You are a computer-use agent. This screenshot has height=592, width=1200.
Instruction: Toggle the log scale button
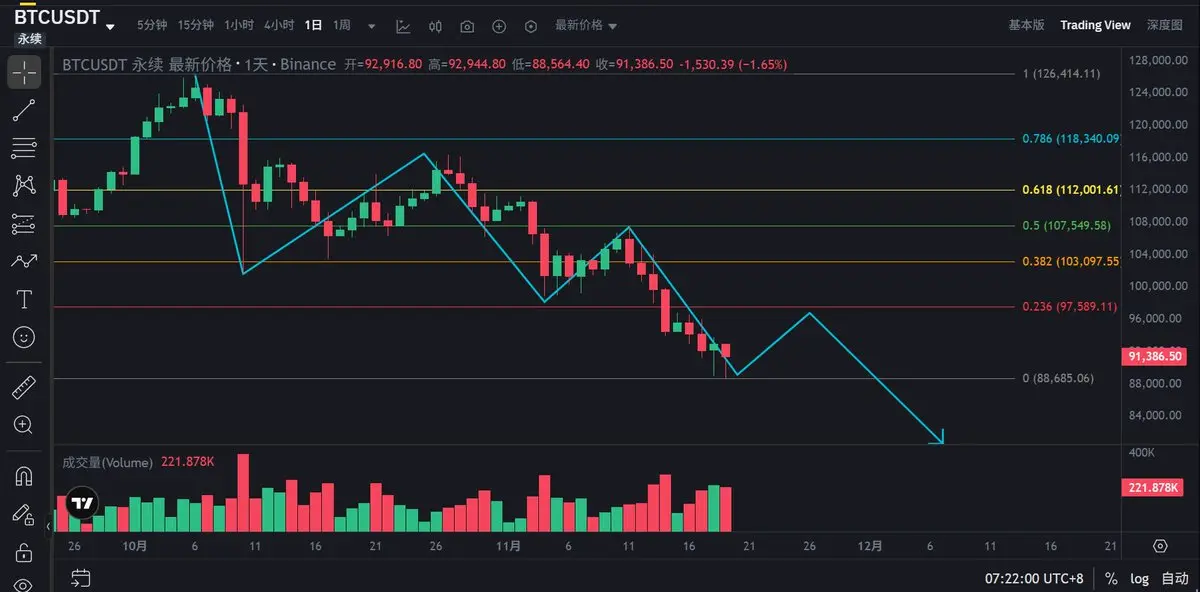click(x=1140, y=578)
